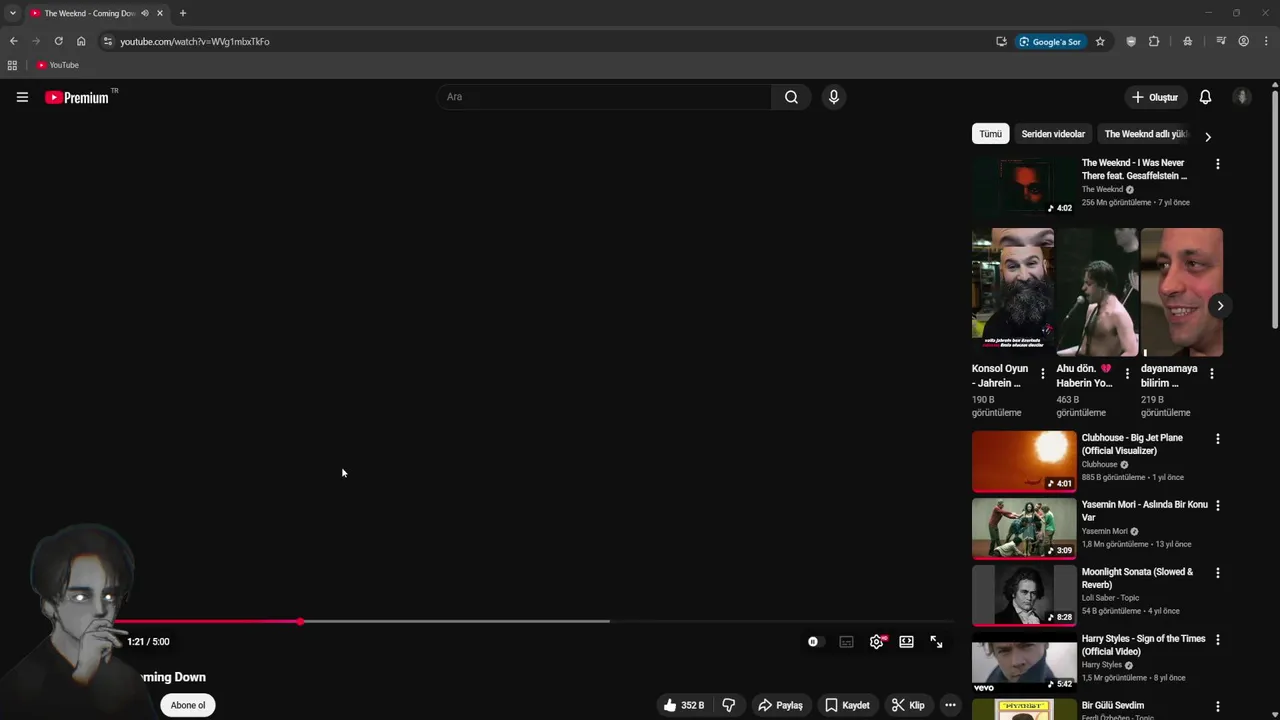Open Chrome three-dot menu
The width and height of the screenshot is (1280, 720).
click(1267, 41)
